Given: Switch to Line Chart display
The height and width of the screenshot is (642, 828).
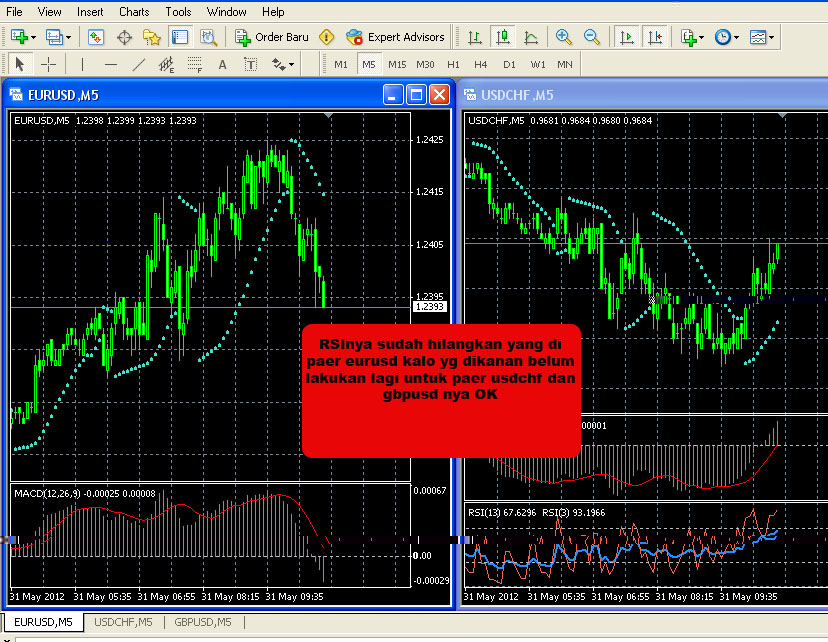Looking at the screenshot, I should coord(531,37).
